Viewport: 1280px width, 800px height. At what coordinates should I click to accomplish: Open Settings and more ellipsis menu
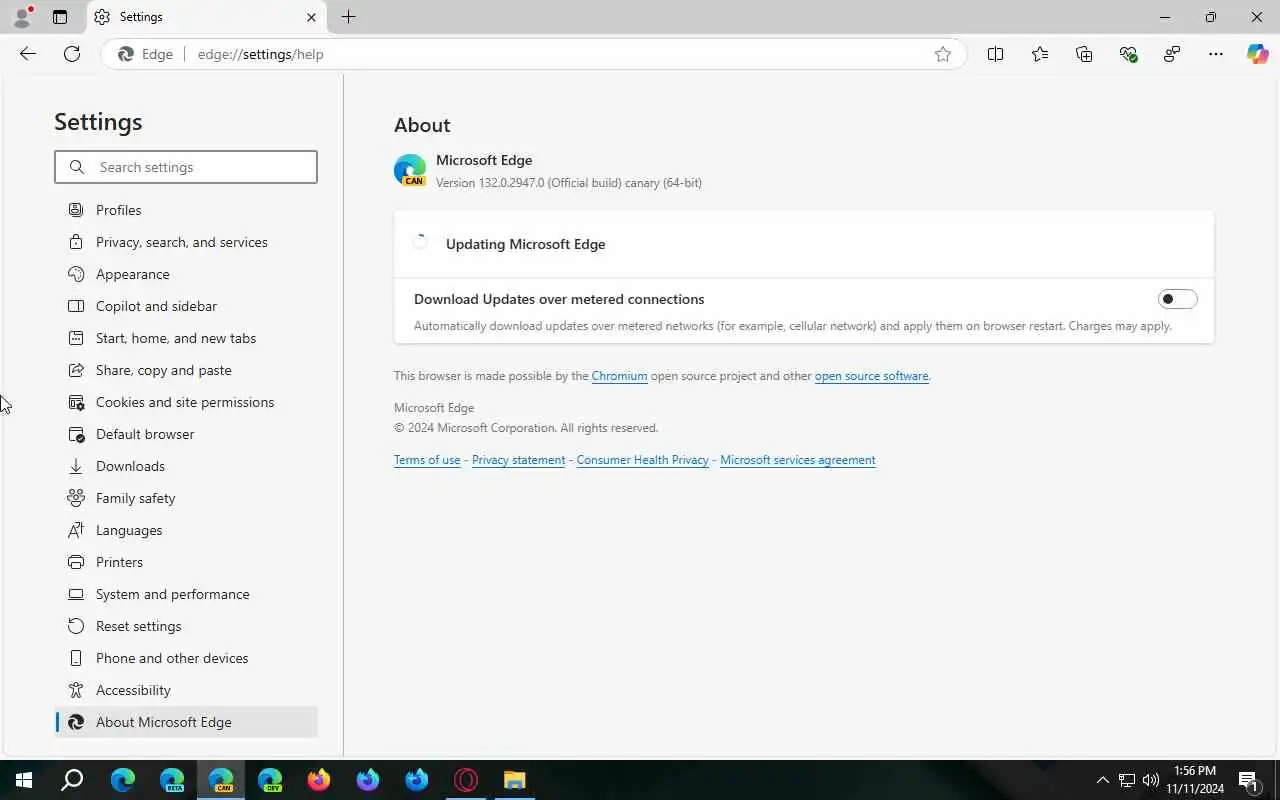(x=1216, y=54)
